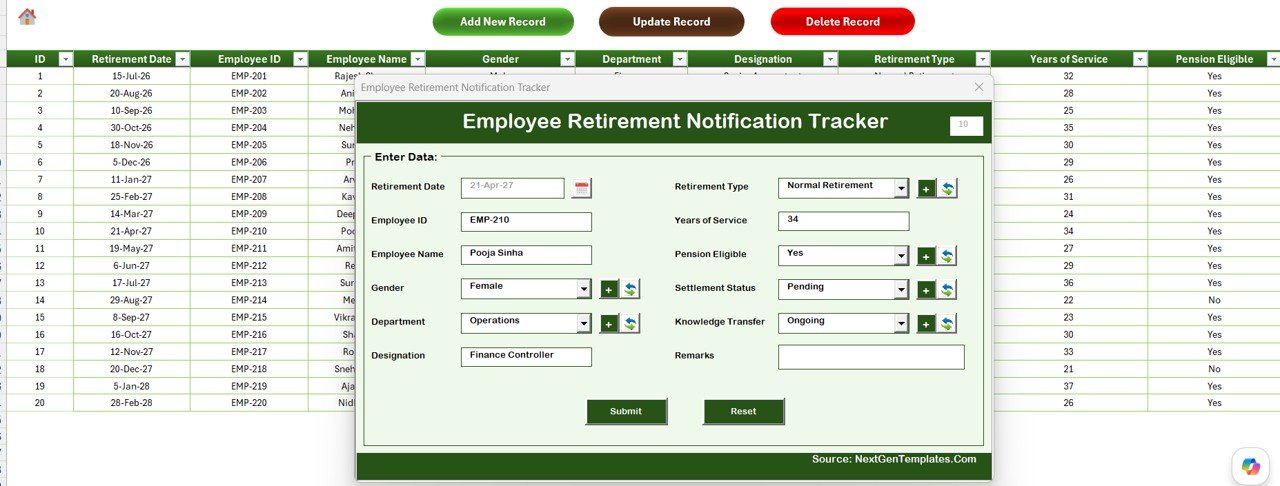
Task: Open the Retirement Date column filter arrow
Action: (x=182, y=59)
